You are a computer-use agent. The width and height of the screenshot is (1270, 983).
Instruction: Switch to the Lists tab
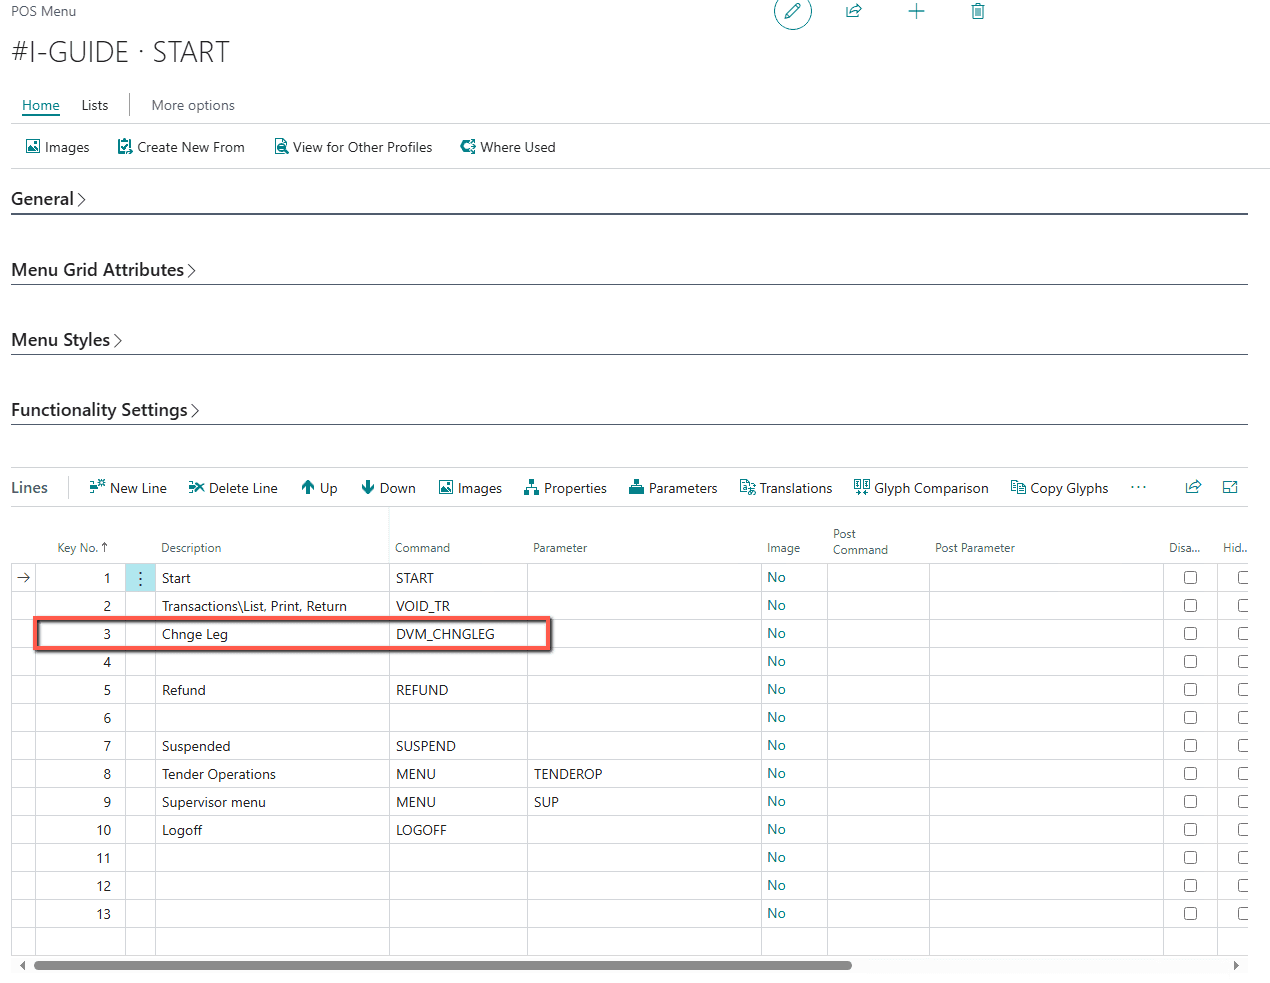pyautogui.click(x=95, y=105)
